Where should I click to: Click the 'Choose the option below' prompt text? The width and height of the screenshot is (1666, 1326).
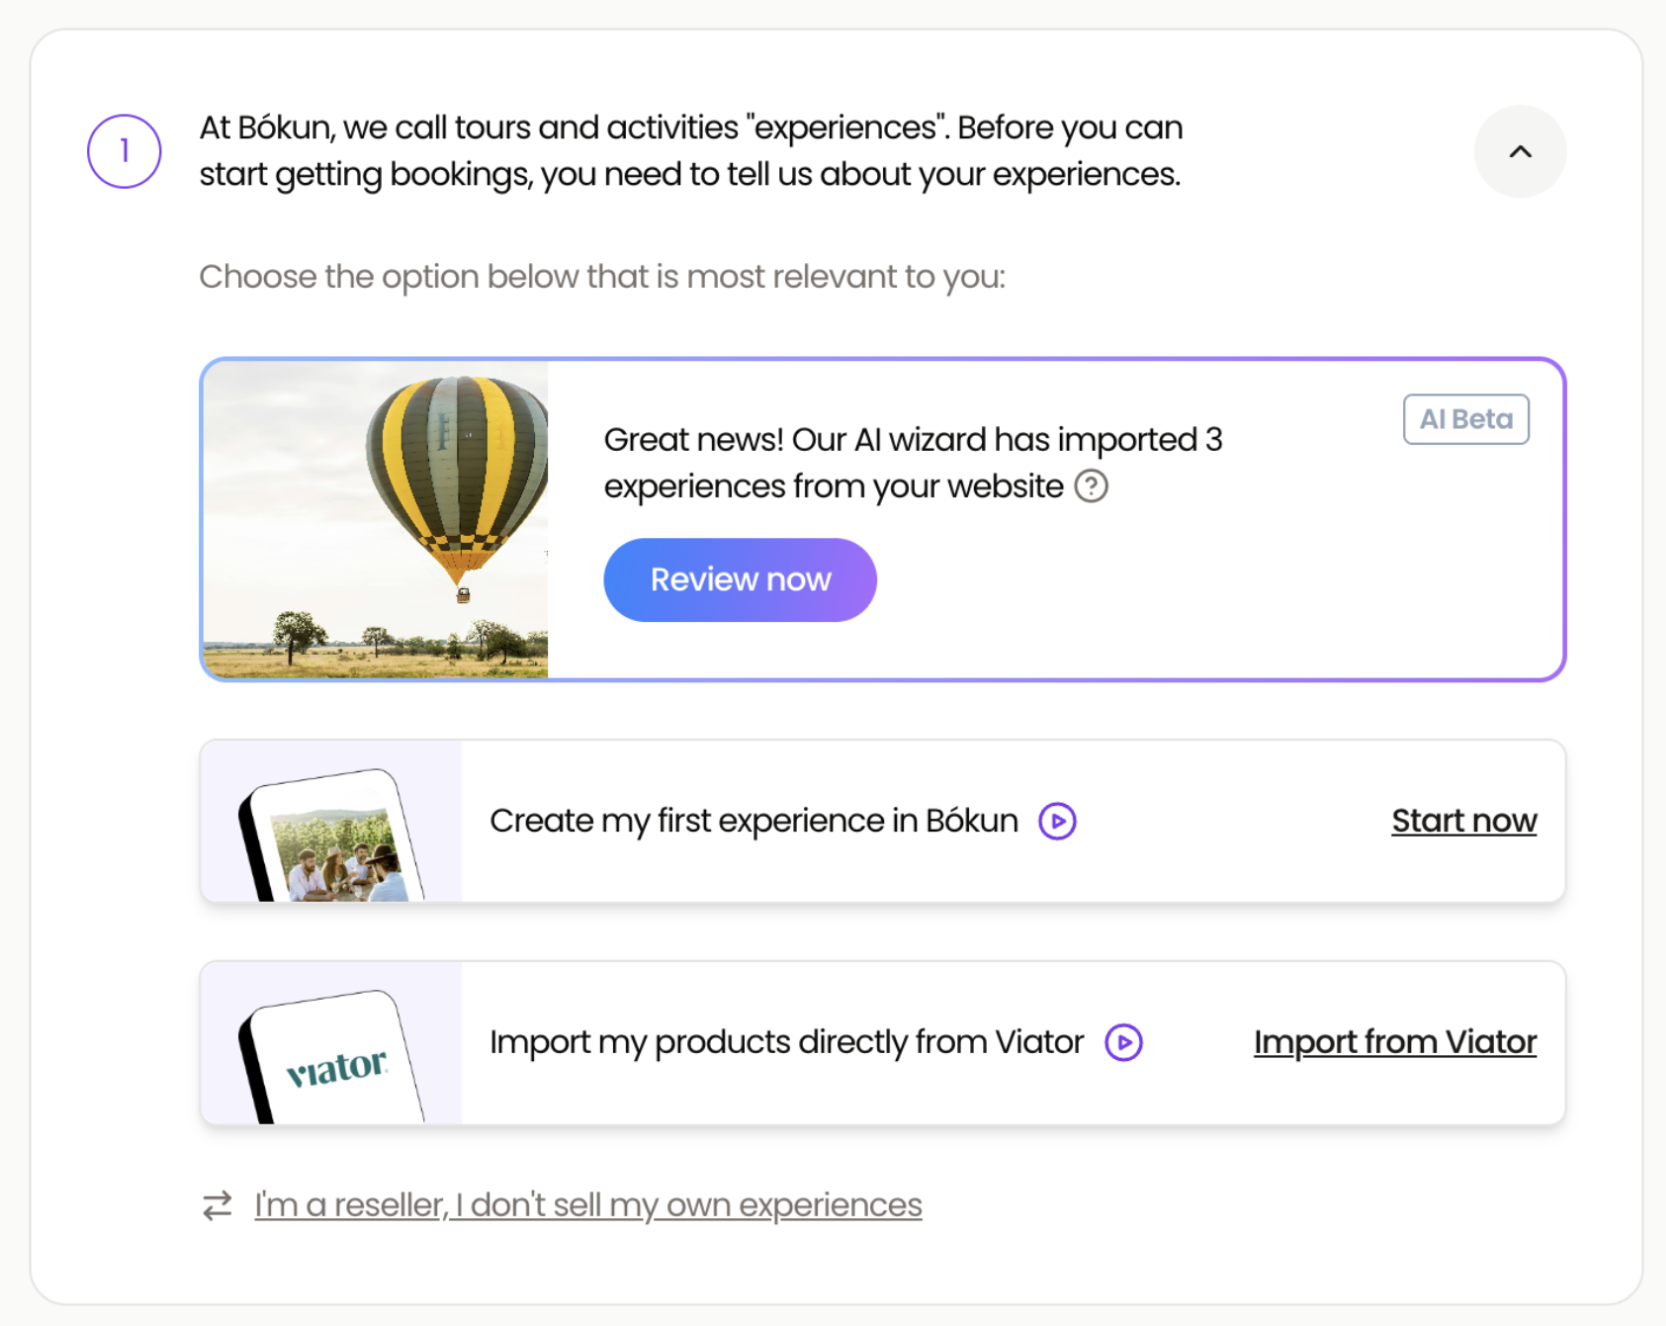coord(602,277)
